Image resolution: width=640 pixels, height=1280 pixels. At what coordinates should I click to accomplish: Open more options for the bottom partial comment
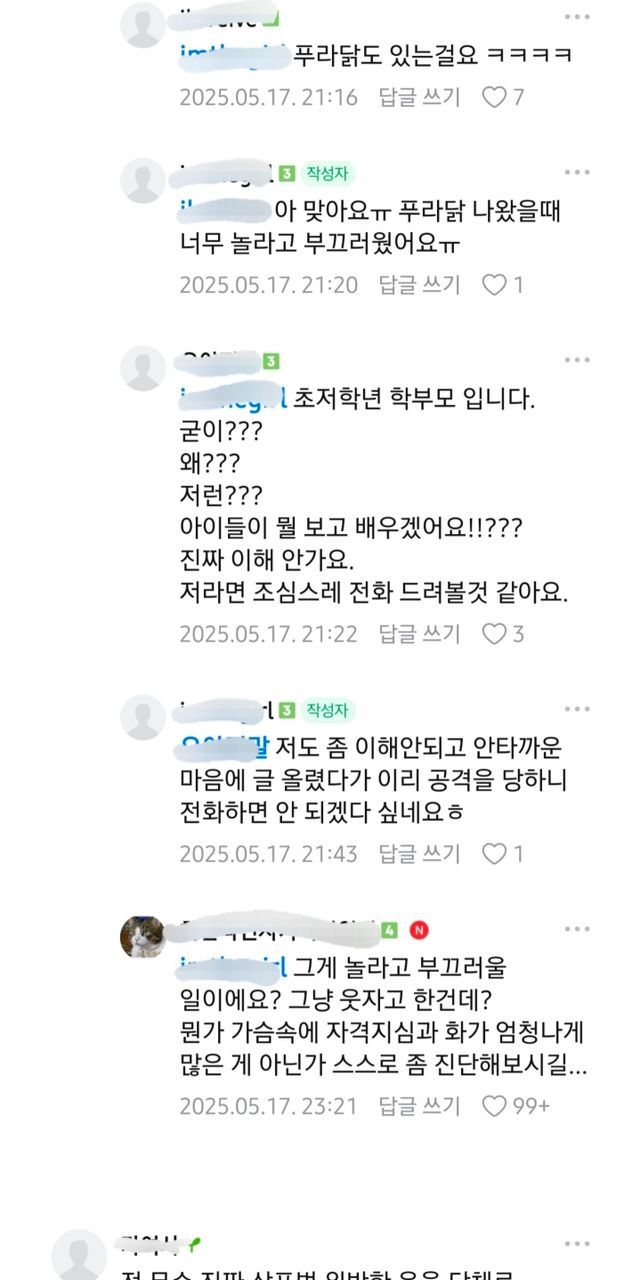[577, 1245]
